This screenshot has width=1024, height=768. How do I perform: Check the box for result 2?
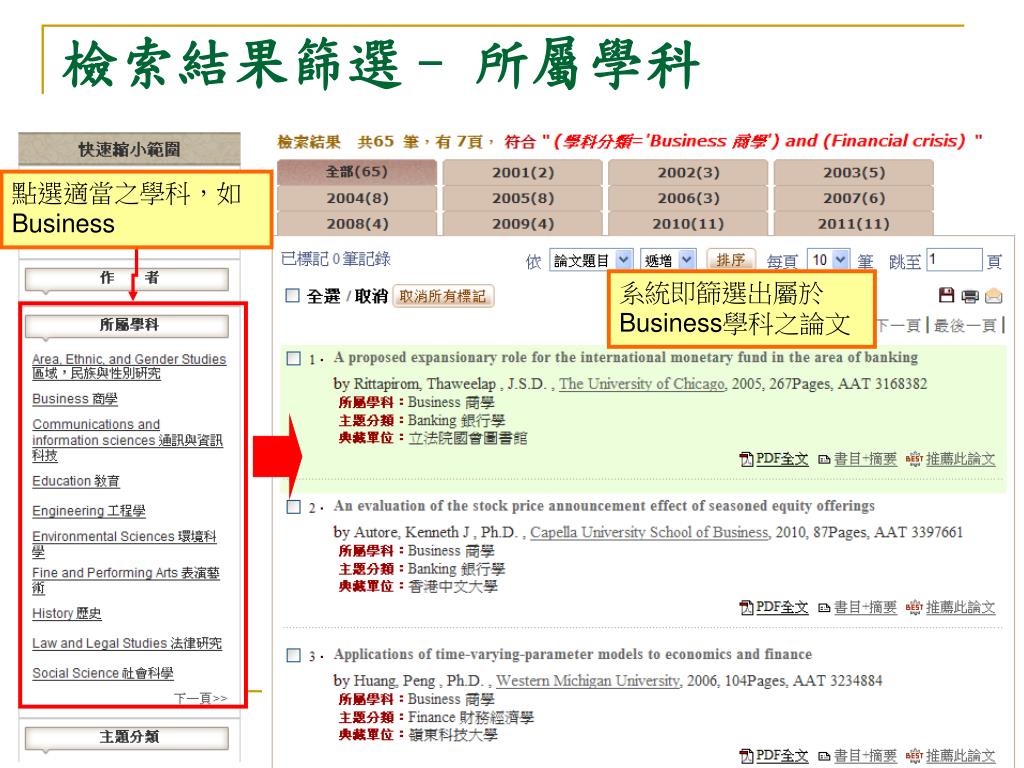pos(294,507)
